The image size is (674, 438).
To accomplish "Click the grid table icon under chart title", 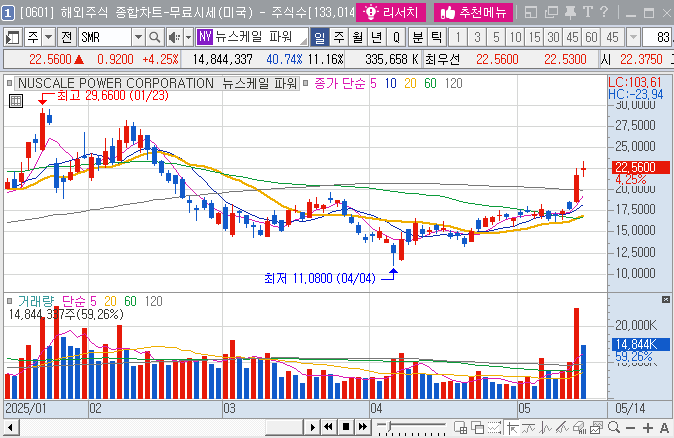I will (15, 101).
